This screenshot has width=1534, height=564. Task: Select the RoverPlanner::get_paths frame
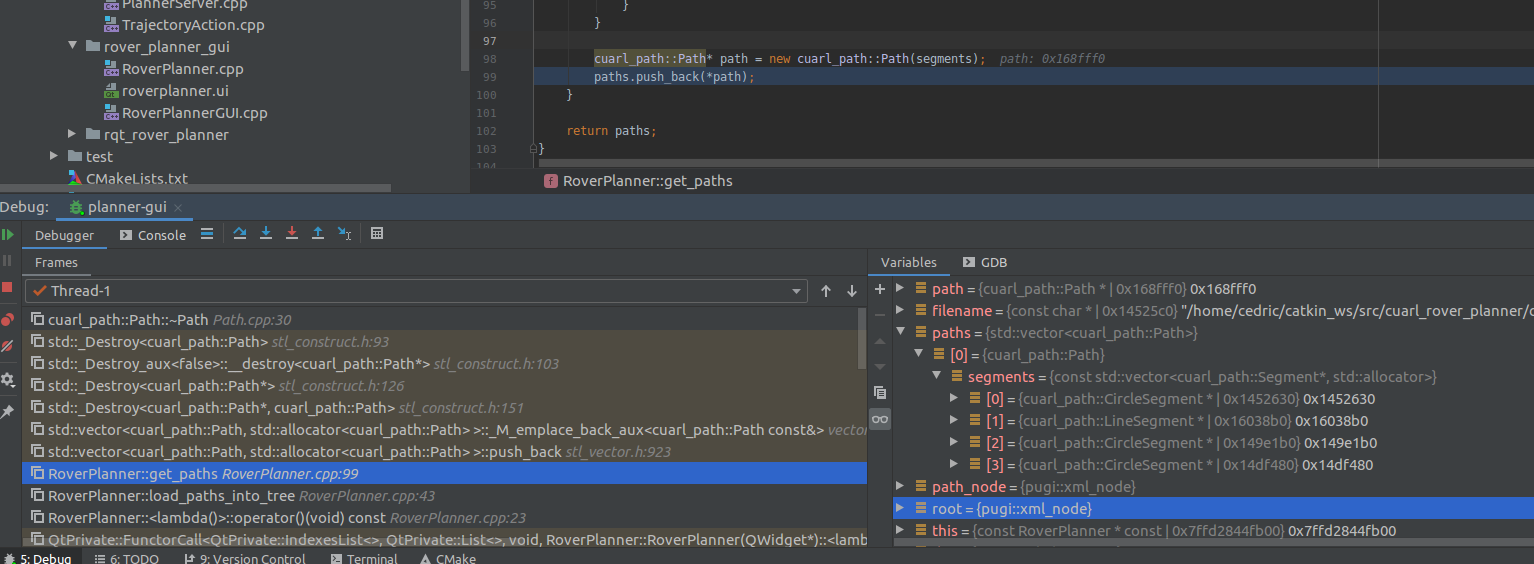pos(445,474)
